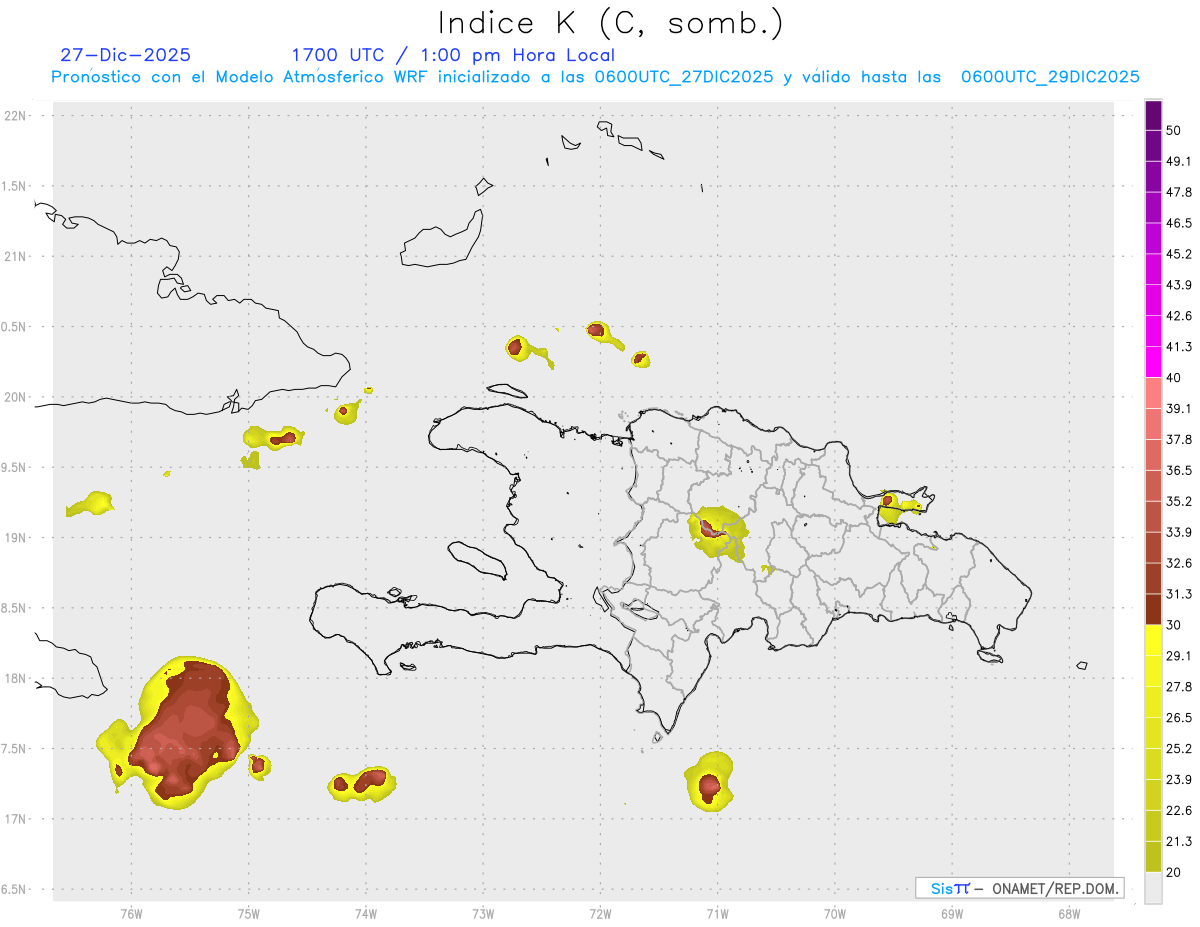Viewport: 1200px width, 927px height.
Task: Click the legend value '42.6'
Action: coord(1179,316)
